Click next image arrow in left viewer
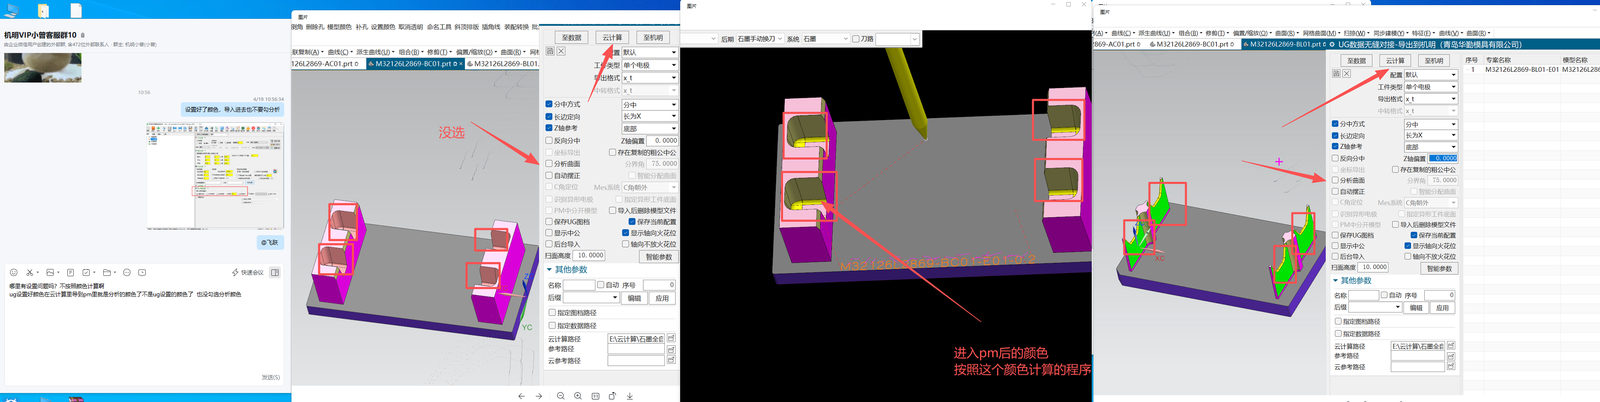This screenshot has height=402, width=1600. coord(539,396)
